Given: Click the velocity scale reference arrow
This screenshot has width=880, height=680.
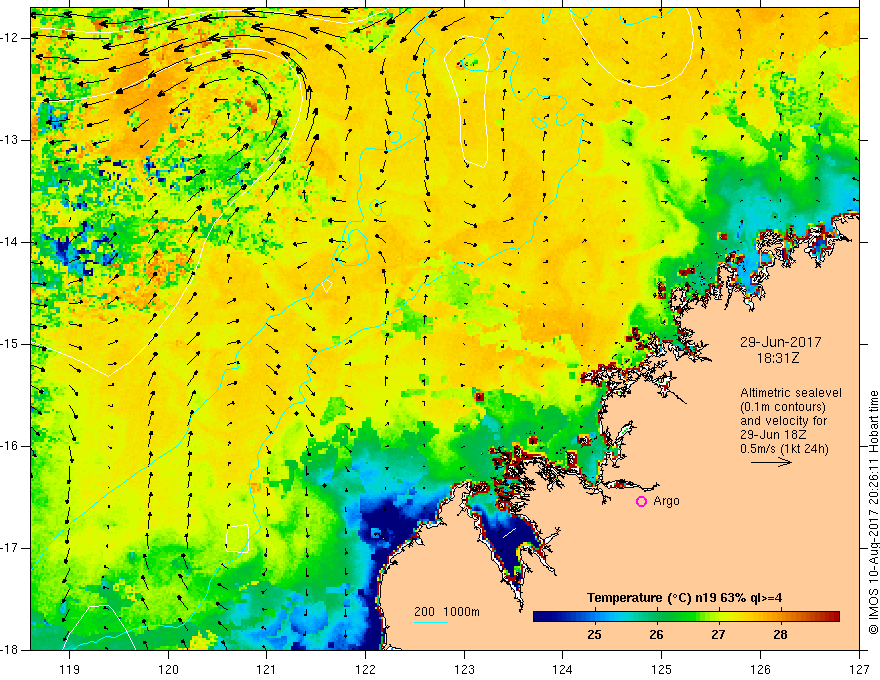Looking at the screenshot, I should [771, 462].
